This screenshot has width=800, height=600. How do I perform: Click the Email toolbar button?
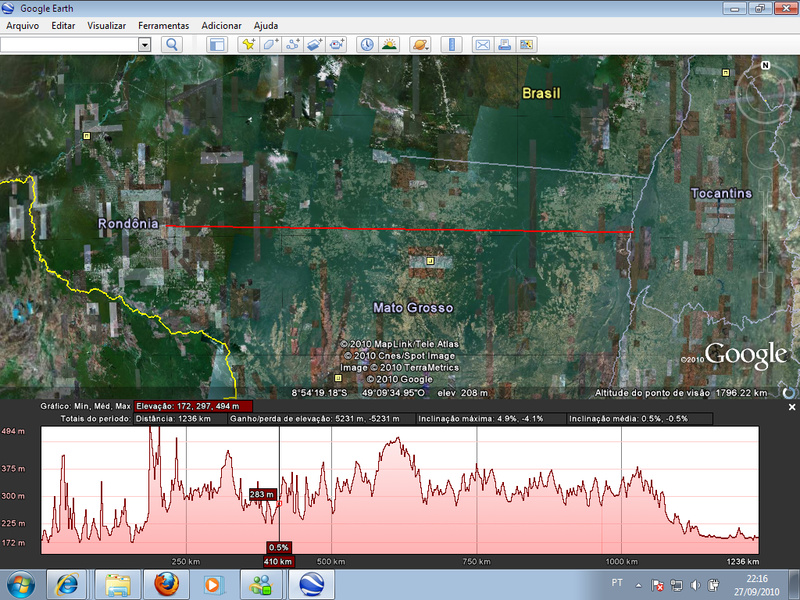(482, 44)
